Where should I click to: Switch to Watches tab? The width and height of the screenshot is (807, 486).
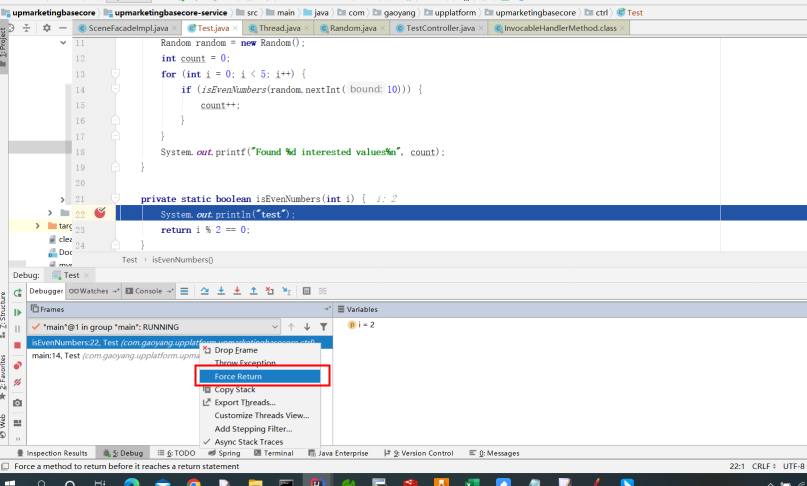click(x=93, y=291)
